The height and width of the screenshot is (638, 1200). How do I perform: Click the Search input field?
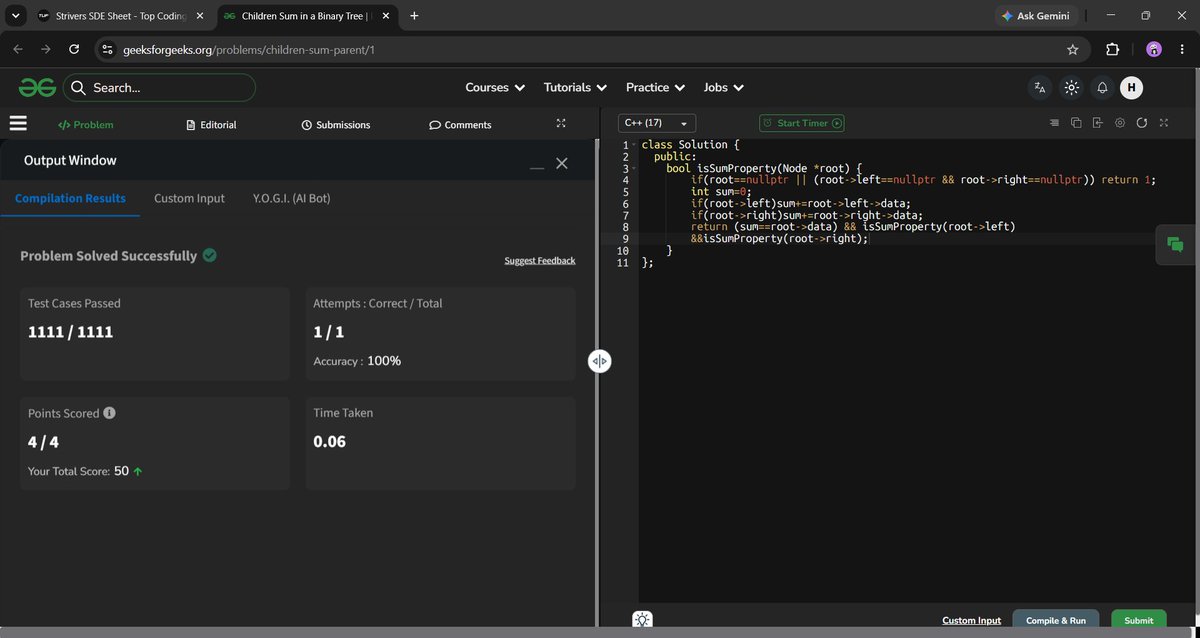point(160,88)
